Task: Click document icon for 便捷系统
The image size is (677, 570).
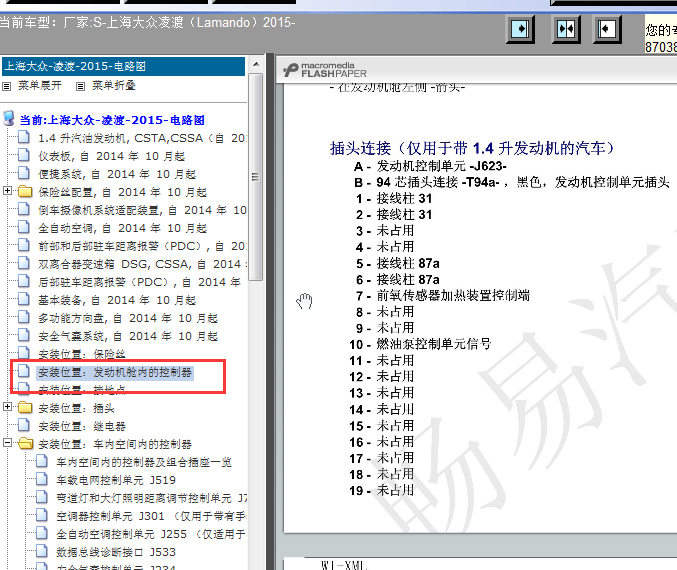Action: (24, 173)
